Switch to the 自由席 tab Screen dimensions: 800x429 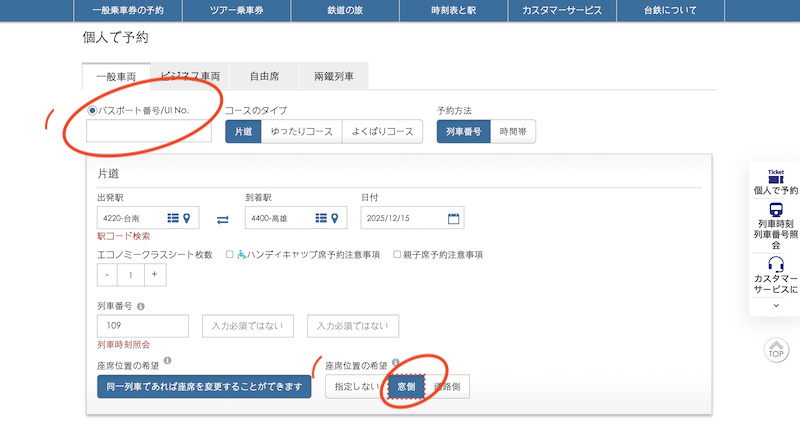point(263,76)
